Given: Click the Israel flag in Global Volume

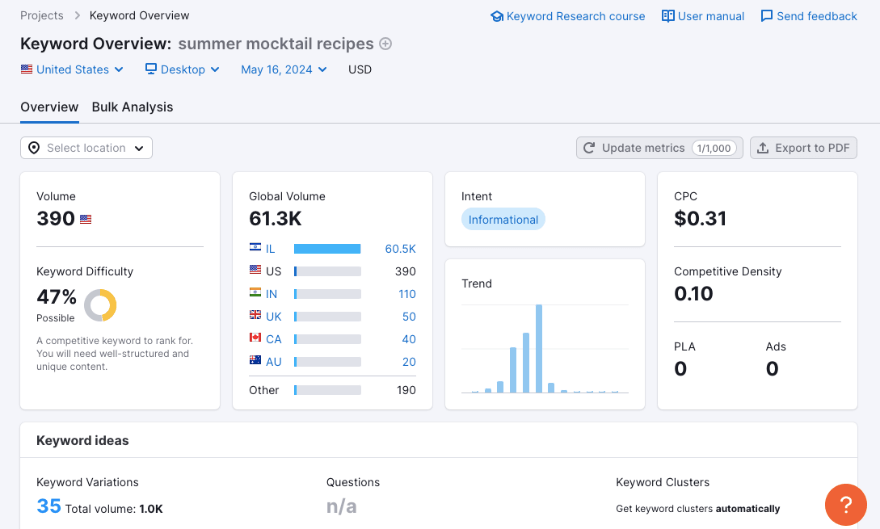Looking at the screenshot, I should 256,248.
